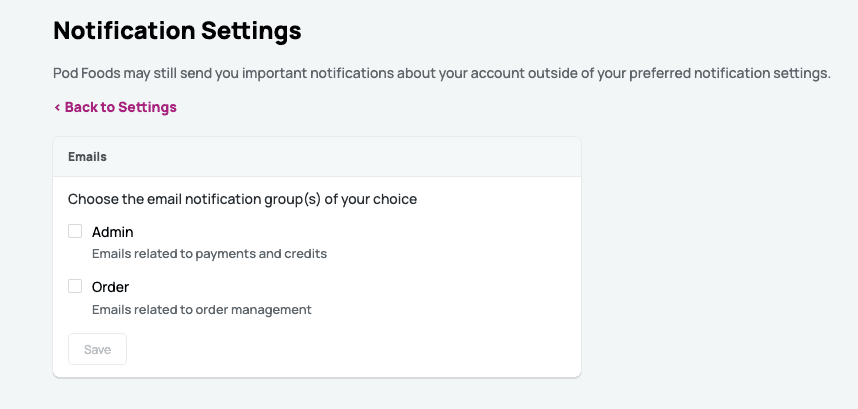Image resolution: width=858 pixels, height=409 pixels.
Task: Click 'Emails related to order management' description
Action: (201, 310)
